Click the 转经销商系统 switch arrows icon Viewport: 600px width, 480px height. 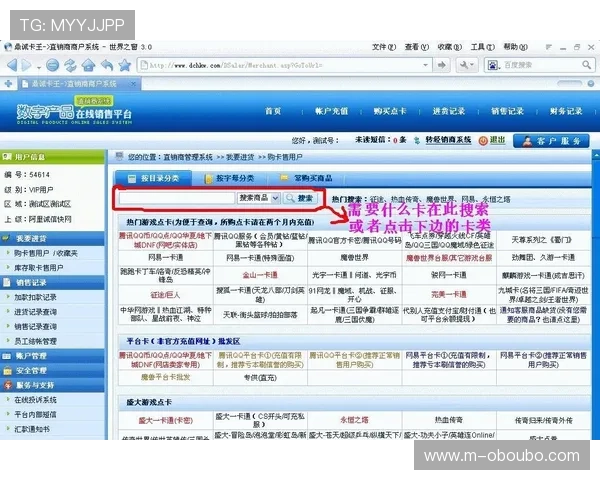[417, 140]
